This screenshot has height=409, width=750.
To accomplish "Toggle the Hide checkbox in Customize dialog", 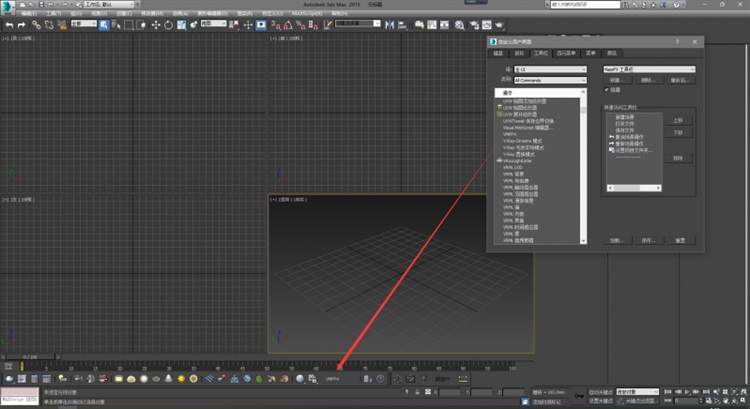I will click(606, 89).
